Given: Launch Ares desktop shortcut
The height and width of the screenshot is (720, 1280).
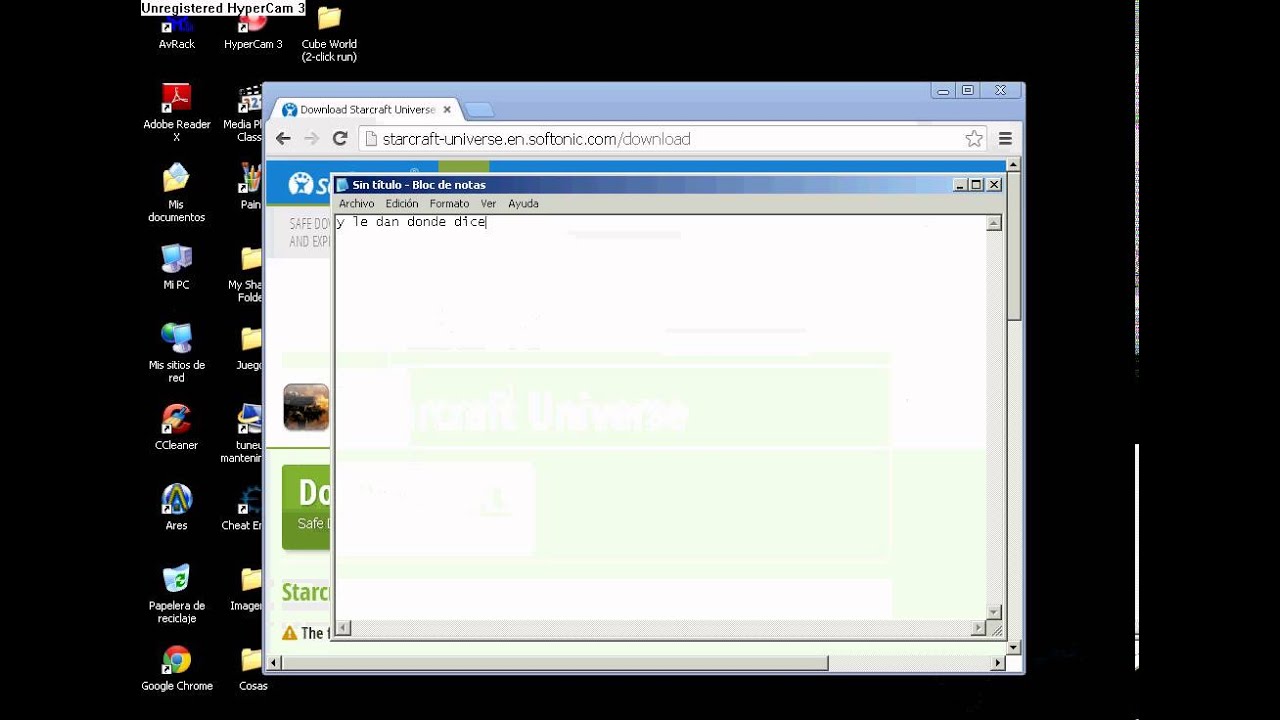Looking at the screenshot, I should coord(177,507).
